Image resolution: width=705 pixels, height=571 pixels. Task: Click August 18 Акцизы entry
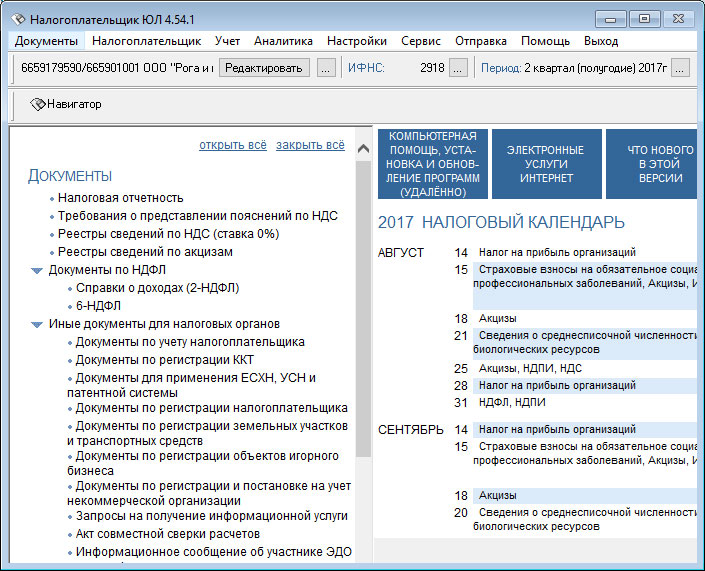(497, 318)
